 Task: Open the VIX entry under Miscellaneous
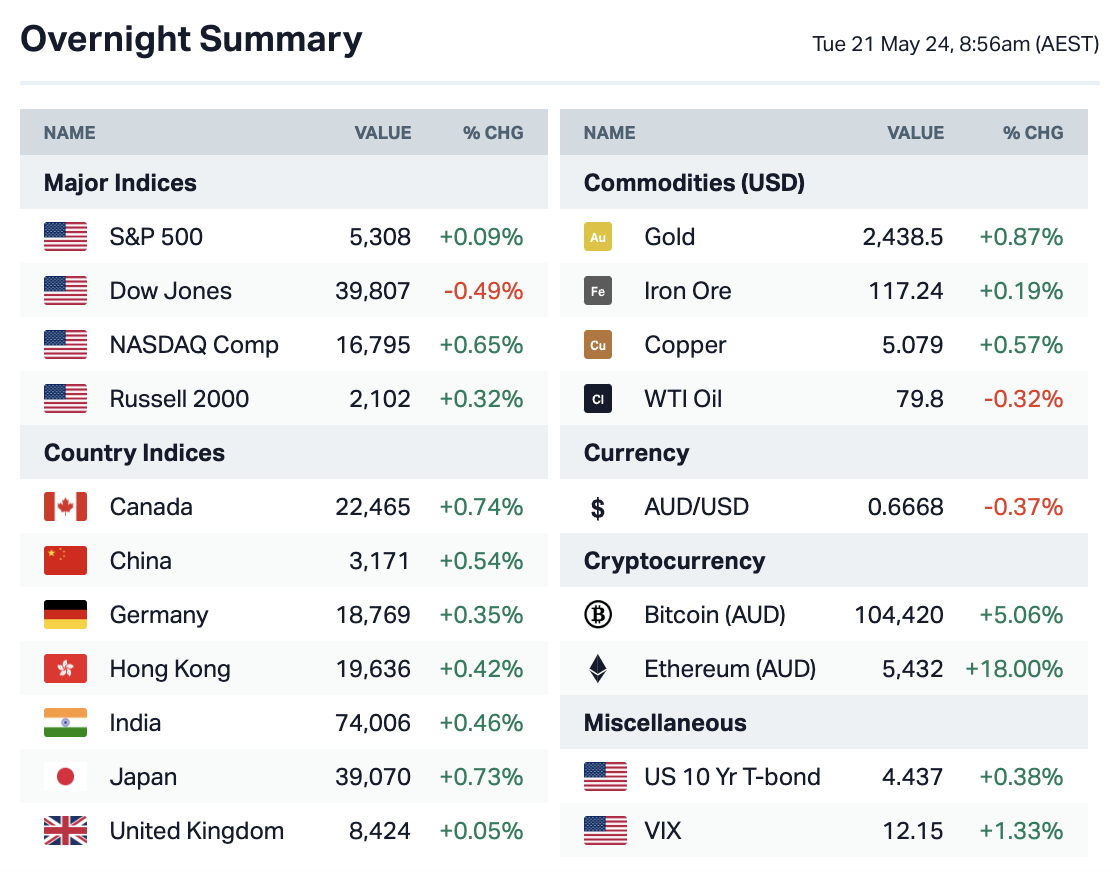click(x=663, y=831)
